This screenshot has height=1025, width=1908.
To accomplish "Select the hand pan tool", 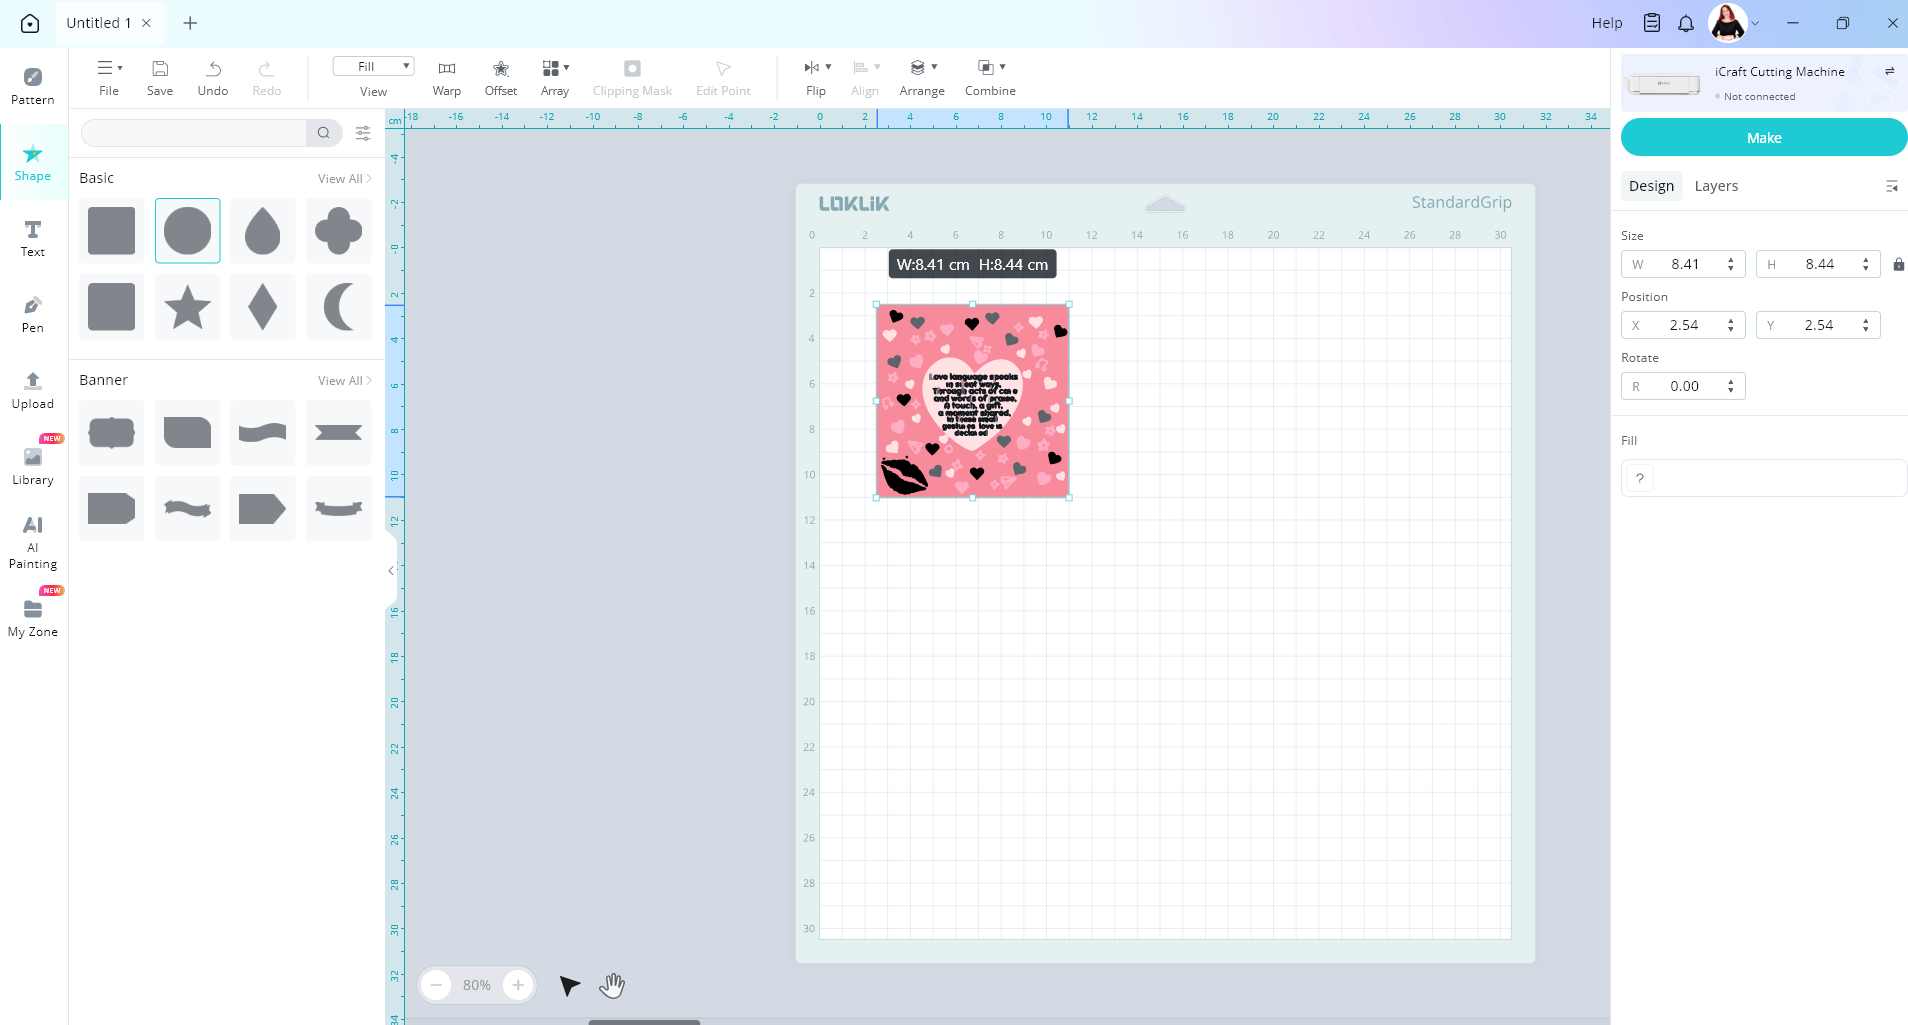I will click(612, 986).
